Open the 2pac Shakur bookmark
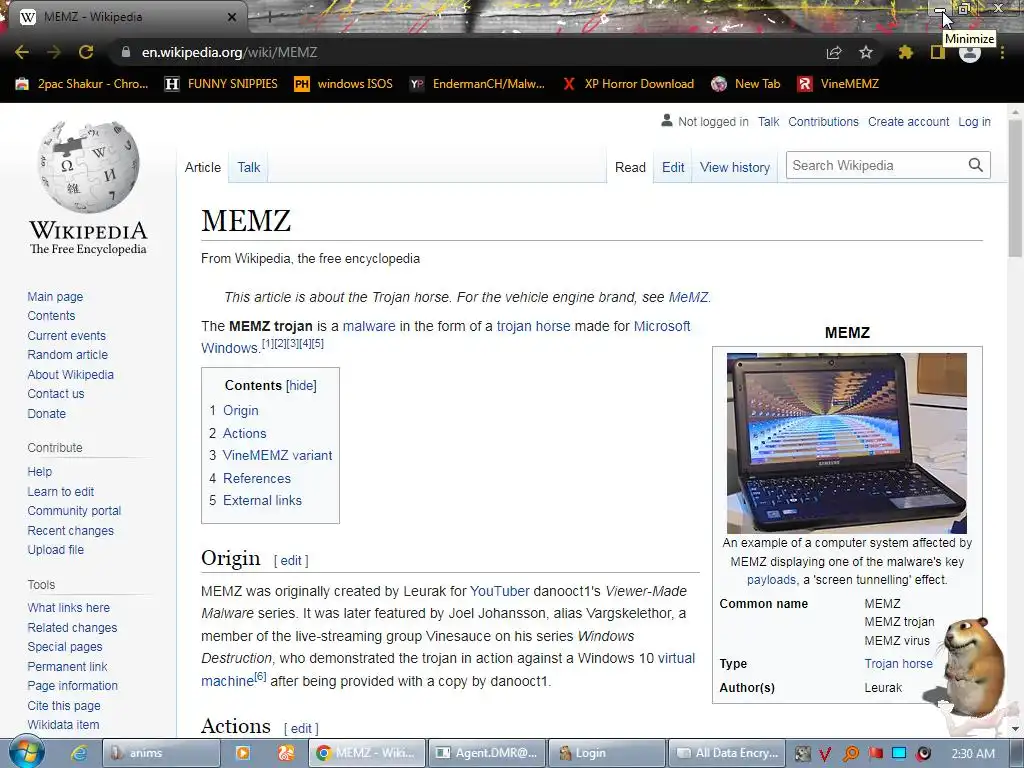Image resolution: width=1024 pixels, height=768 pixels. [83, 84]
